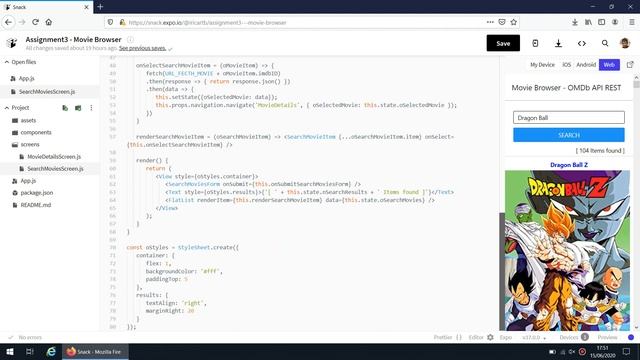Viewport: 640px width, 360px height.
Task: Go to the Firefox home page
Action: (x=49, y=22)
